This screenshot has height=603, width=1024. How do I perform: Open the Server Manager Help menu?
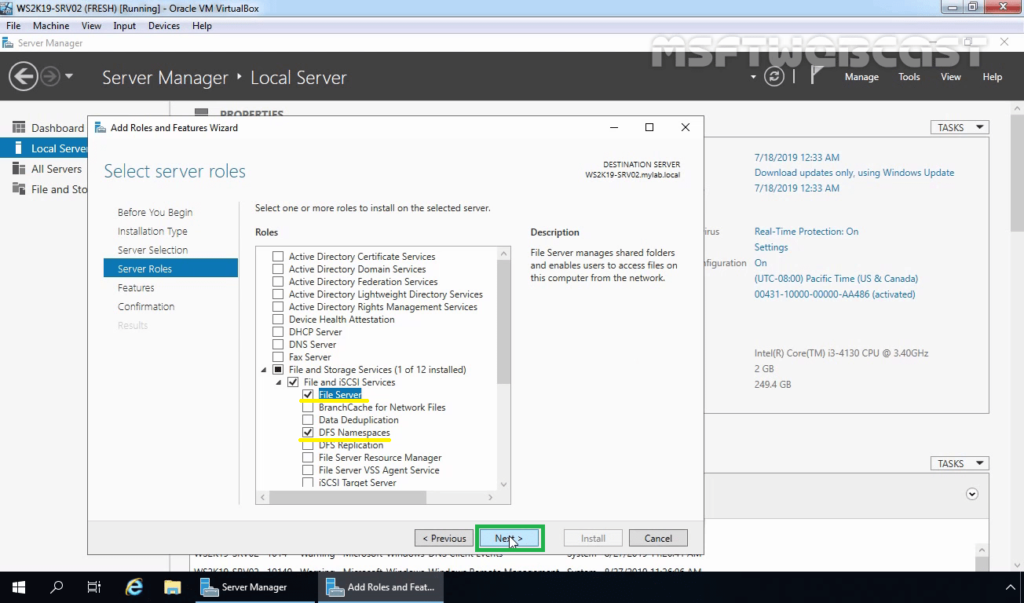click(992, 76)
